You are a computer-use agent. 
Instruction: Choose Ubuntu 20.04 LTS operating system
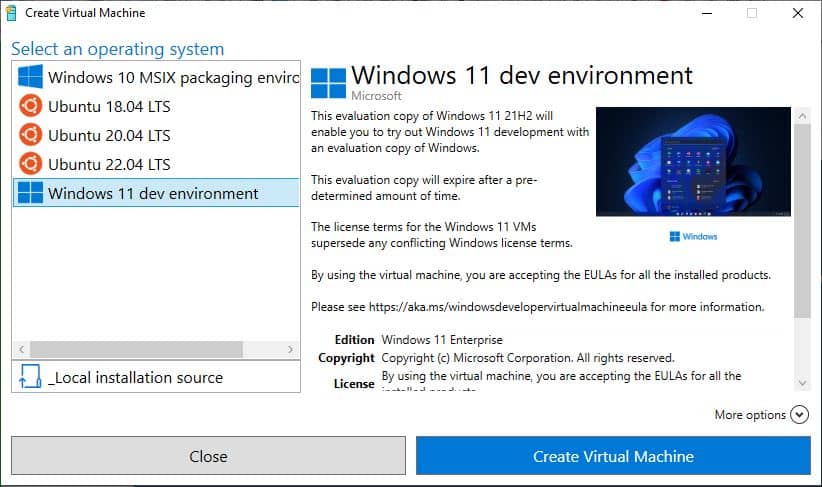click(x=156, y=135)
